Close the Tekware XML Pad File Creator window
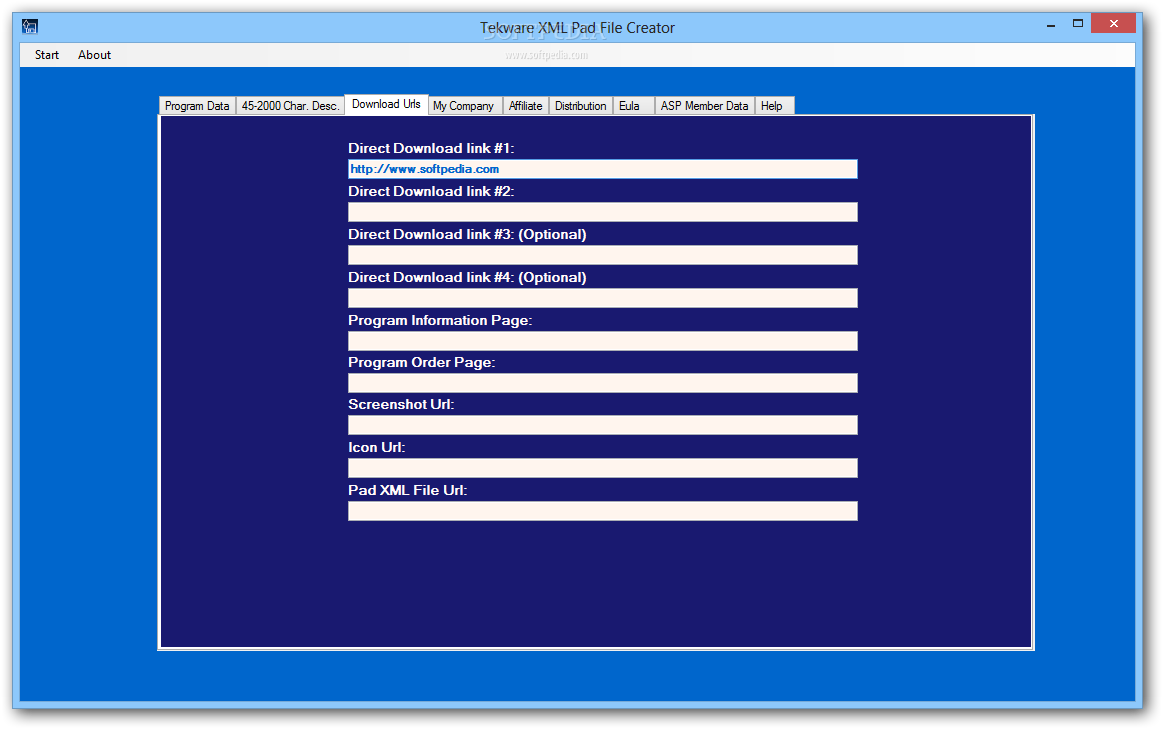Image resolution: width=1163 pixels, height=729 pixels. 1113,24
